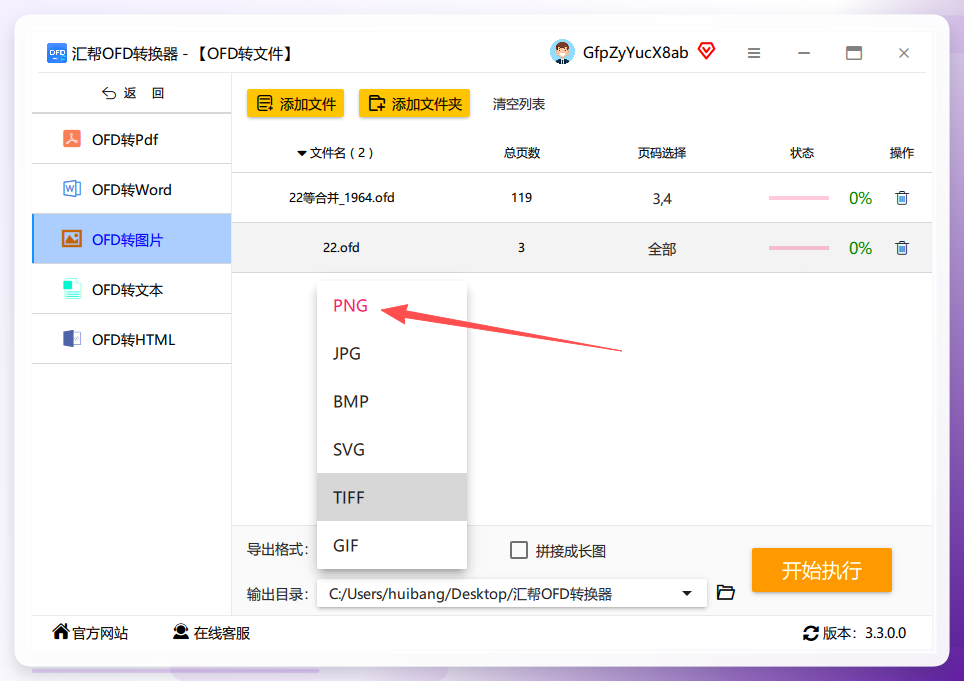
Task: Click the 开始执行 button
Action: [821, 570]
